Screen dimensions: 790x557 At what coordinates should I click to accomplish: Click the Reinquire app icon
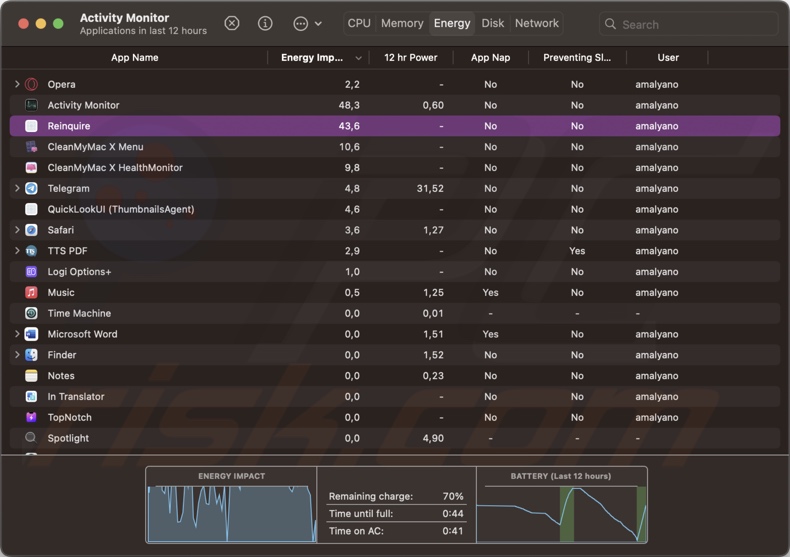click(31, 126)
